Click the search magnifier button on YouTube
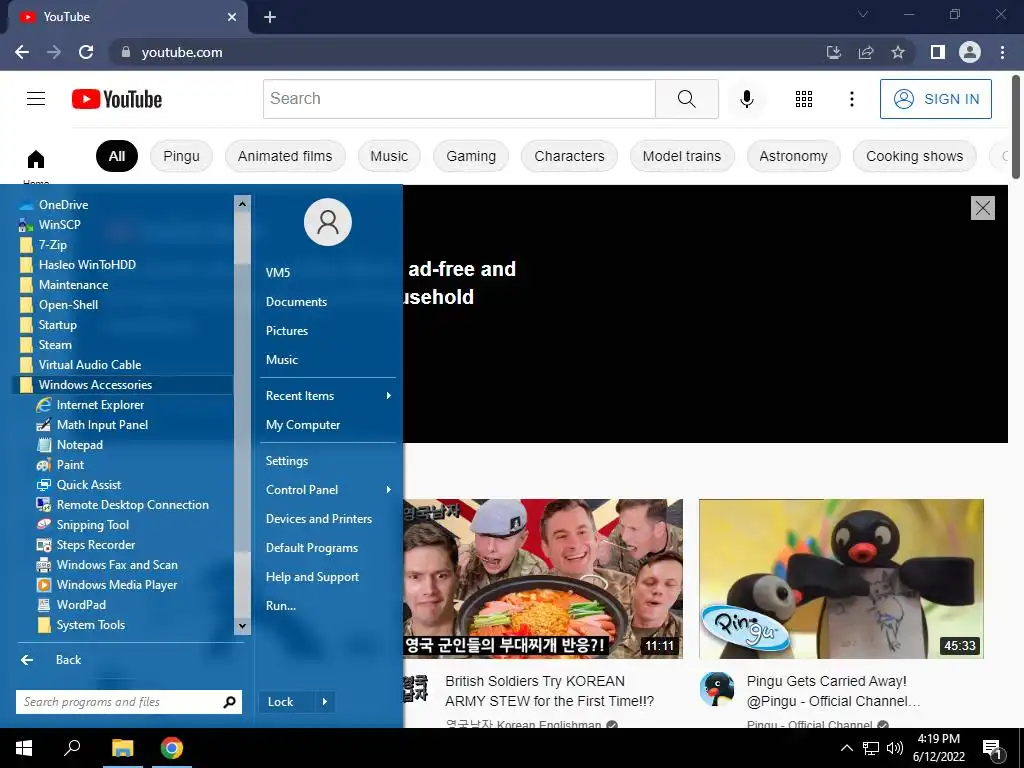Image resolution: width=1024 pixels, height=768 pixels. pyautogui.click(x=686, y=99)
